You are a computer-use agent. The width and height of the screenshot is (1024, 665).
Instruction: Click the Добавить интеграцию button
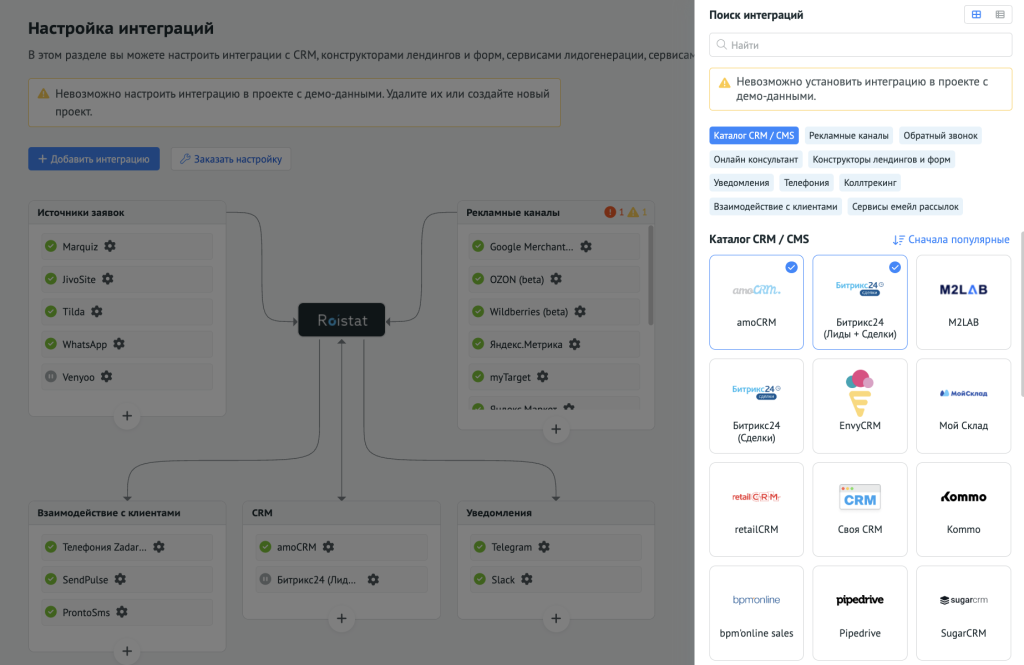pos(93,159)
